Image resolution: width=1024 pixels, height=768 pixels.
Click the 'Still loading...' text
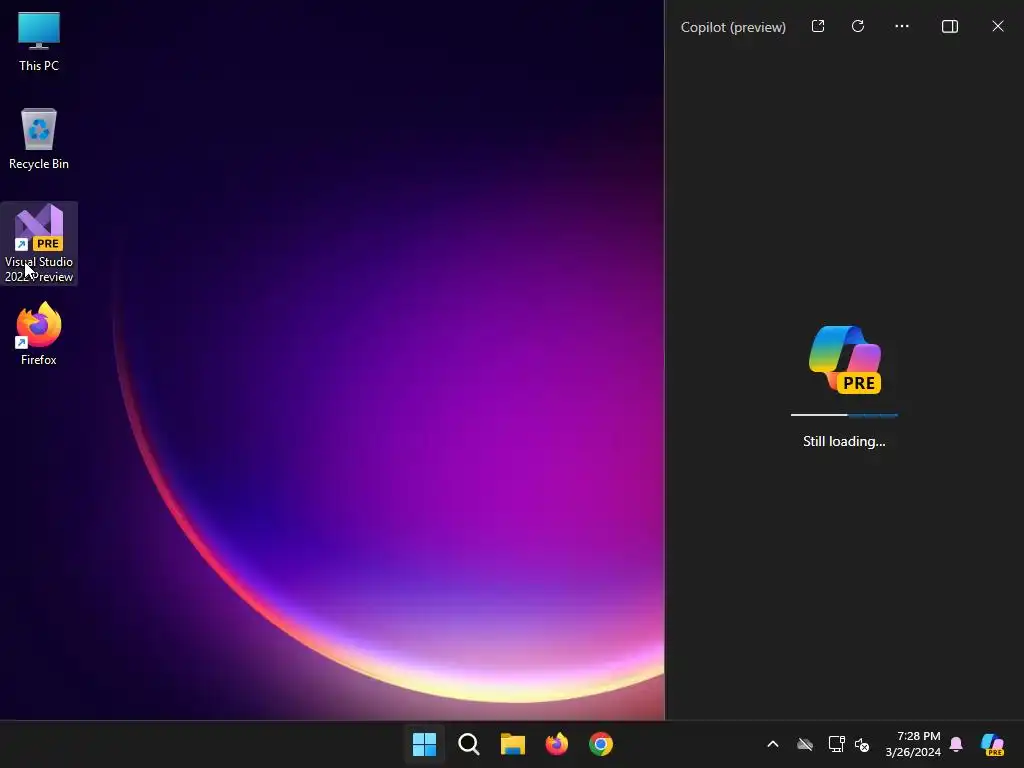[844, 441]
